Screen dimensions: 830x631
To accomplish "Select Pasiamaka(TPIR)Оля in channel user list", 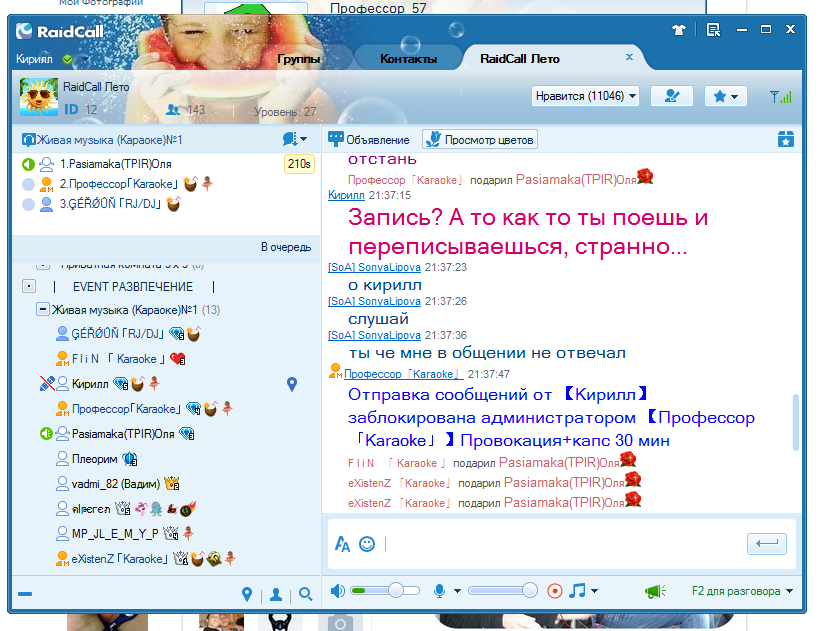I will click(123, 434).
